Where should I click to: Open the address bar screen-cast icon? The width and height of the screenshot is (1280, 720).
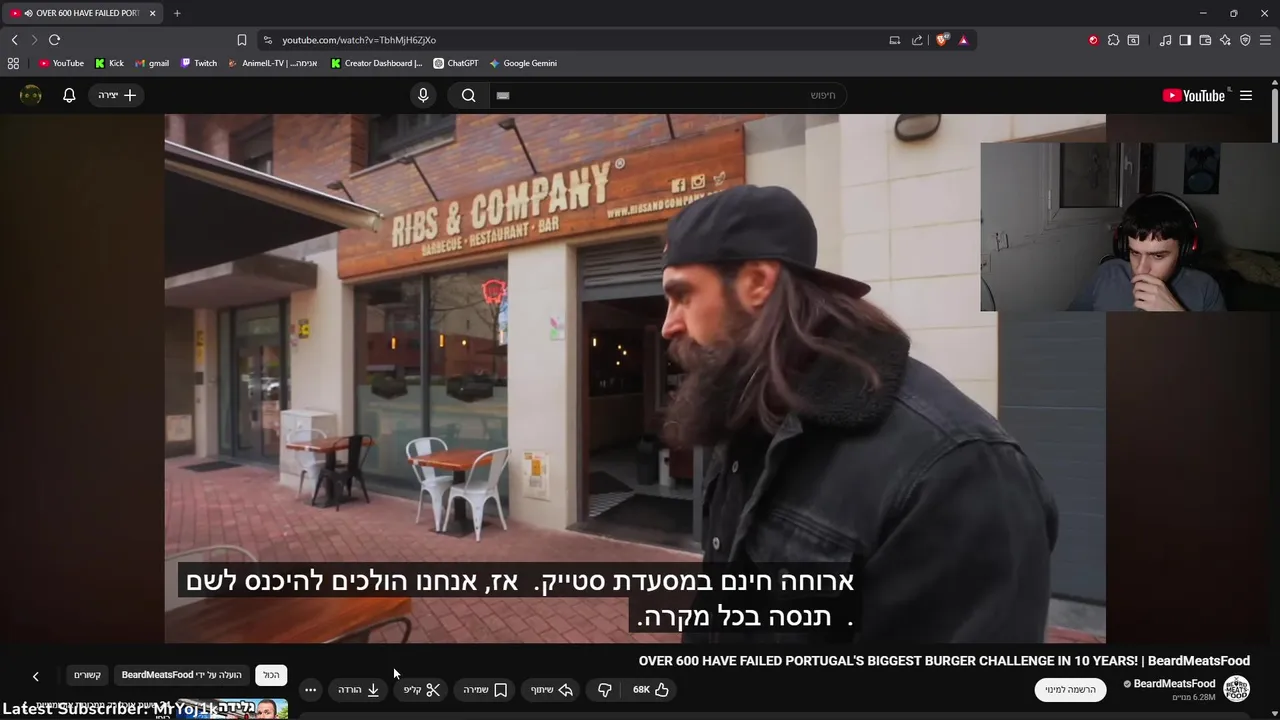coord(895,40)
